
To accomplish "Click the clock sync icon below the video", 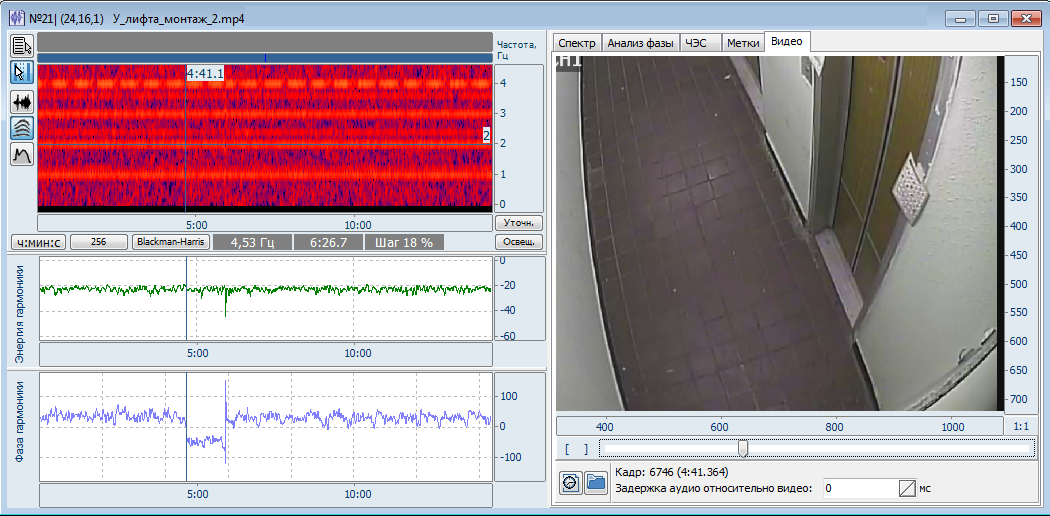I will click(570, 482).
